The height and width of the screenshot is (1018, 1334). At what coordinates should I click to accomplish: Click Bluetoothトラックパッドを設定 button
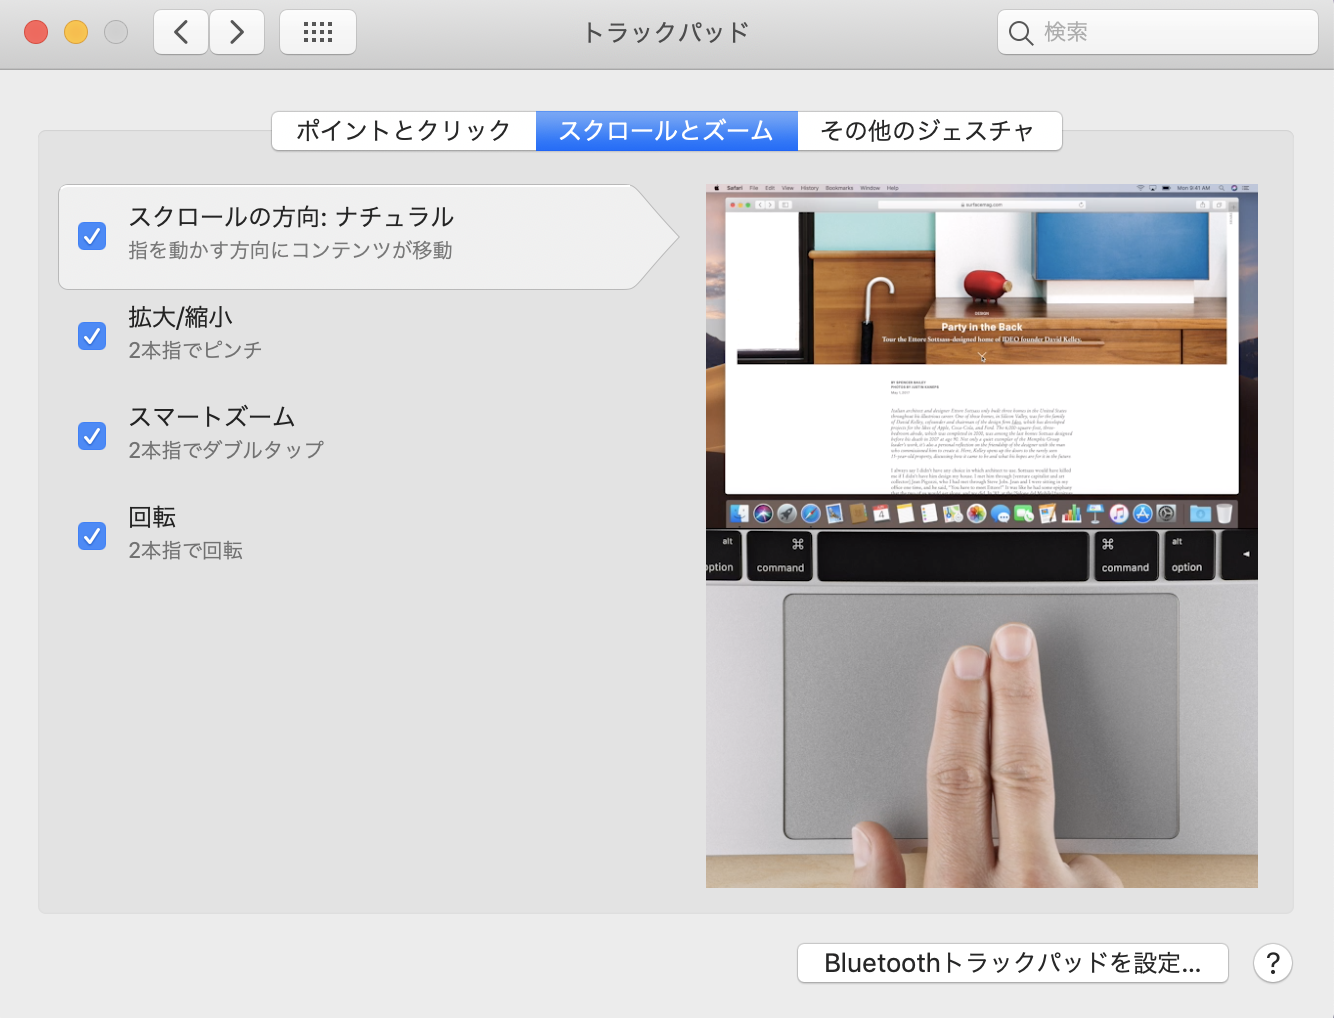[1012, 962]
